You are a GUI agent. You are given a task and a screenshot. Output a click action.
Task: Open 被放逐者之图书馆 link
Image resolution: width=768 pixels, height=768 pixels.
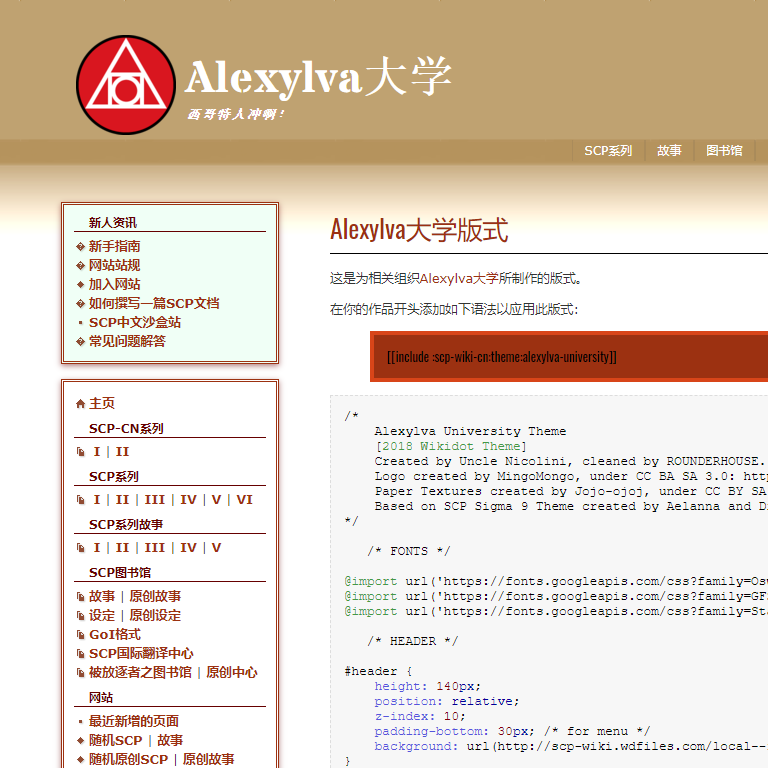tap(139, 673)
